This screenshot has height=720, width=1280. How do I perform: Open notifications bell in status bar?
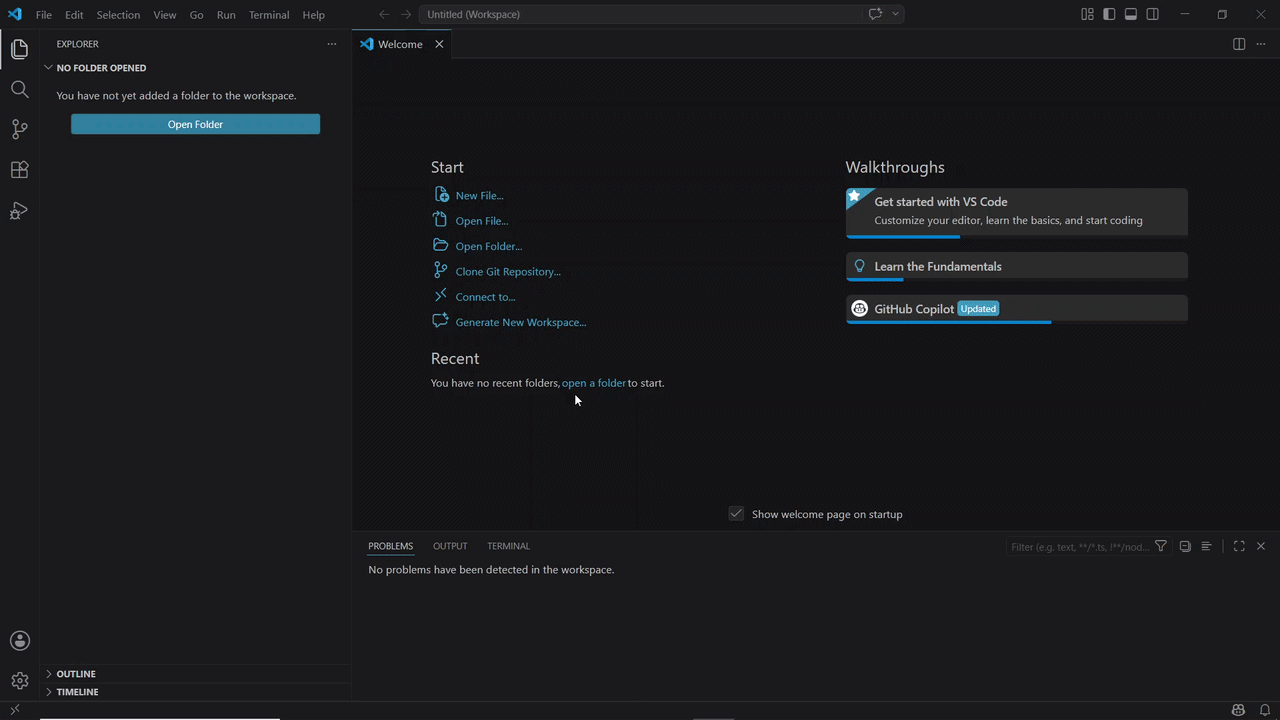(1265, 710)
